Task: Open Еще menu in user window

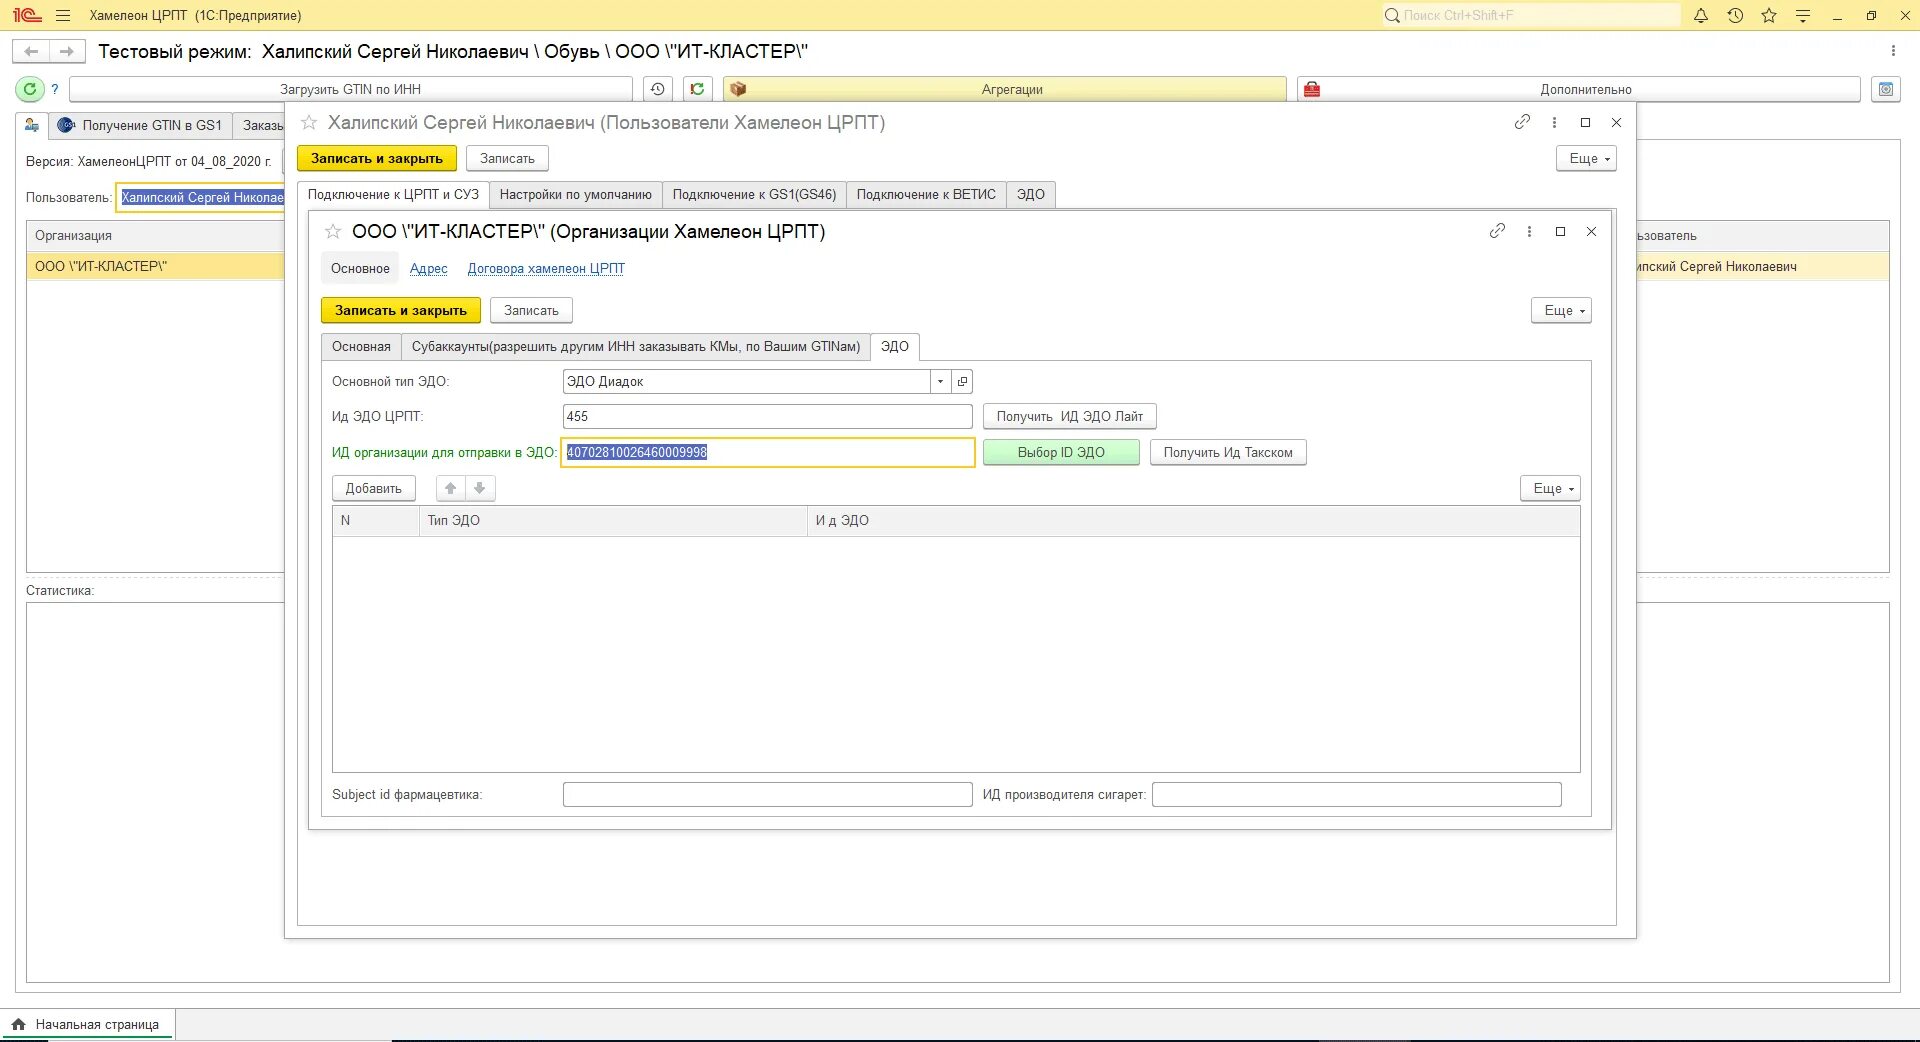Action: click(x=1586, y=158)
